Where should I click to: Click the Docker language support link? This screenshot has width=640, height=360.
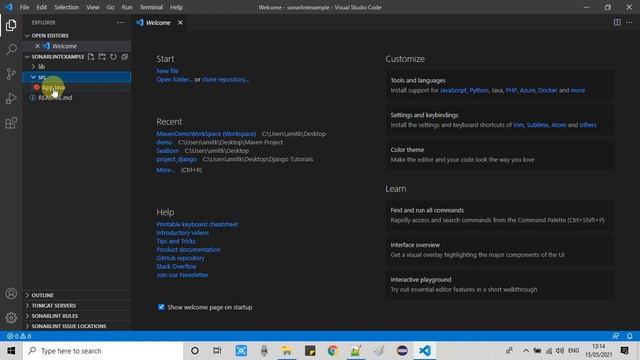tap(547, 90)
